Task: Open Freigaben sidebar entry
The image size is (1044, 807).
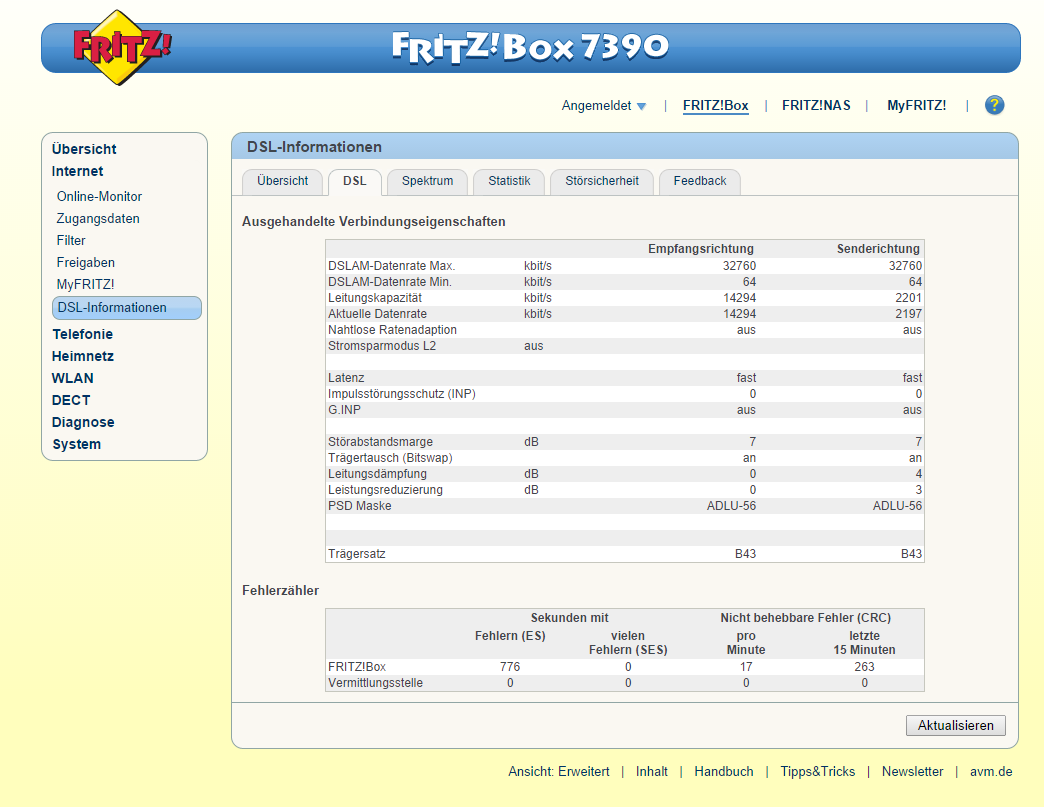Action: (85, 262)
